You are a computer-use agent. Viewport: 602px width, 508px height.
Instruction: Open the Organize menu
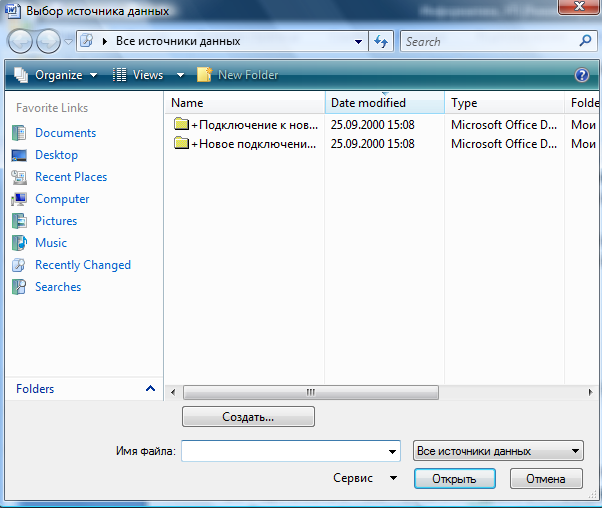56,75
